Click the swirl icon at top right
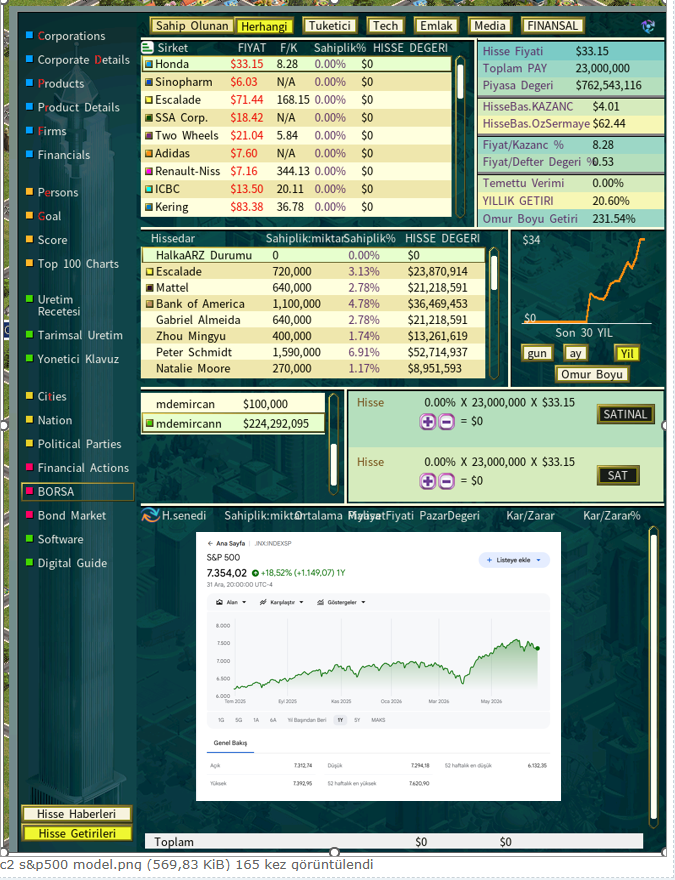 (648, 26)
